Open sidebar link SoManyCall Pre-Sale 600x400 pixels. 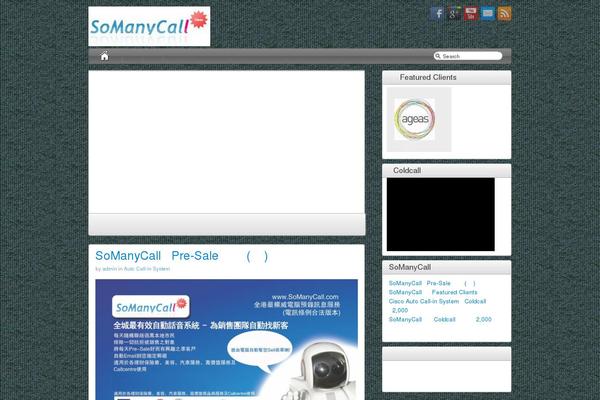coord(432,283)
